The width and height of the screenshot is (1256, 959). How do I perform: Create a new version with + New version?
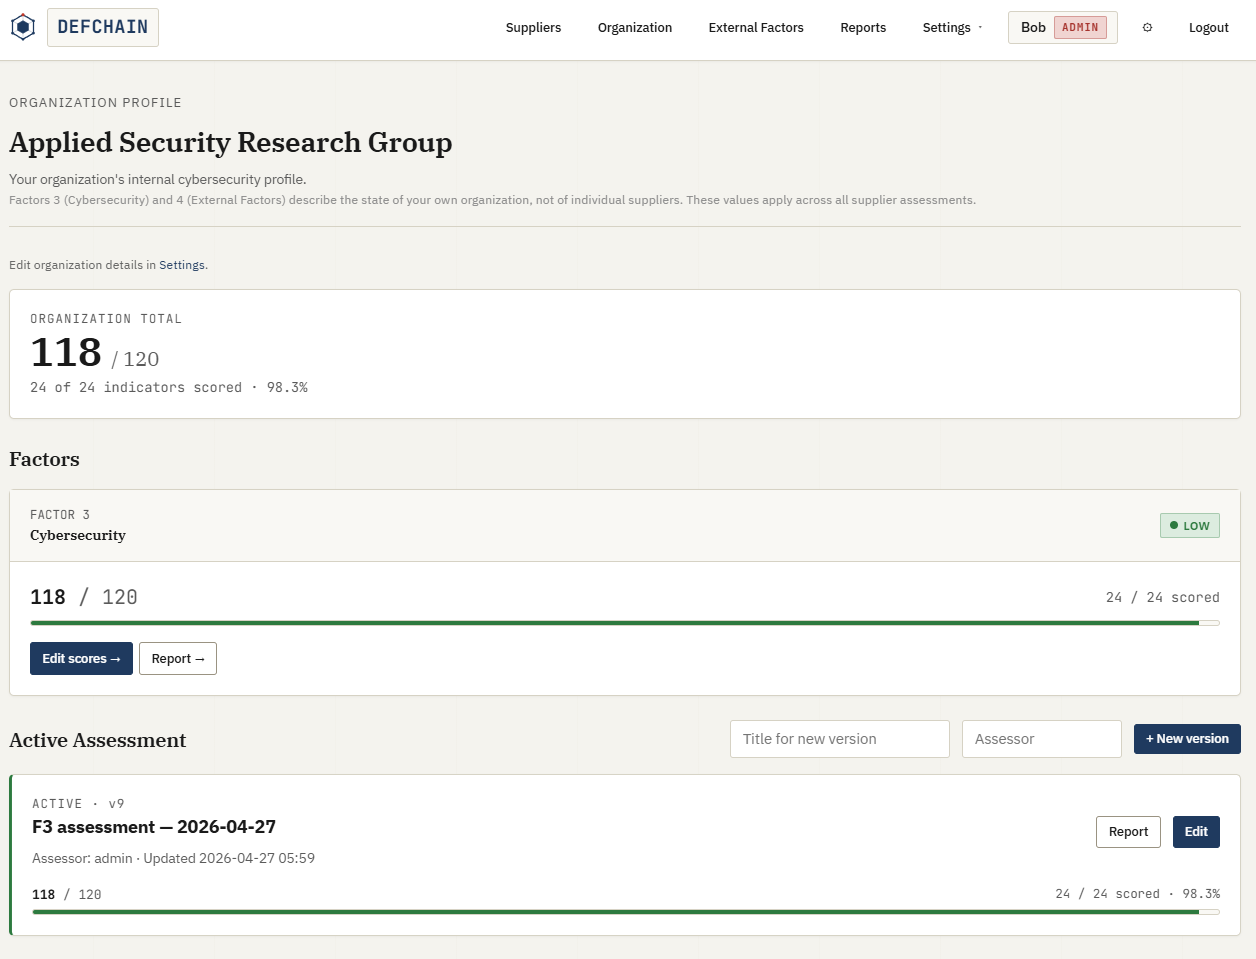pos(1187,739)
